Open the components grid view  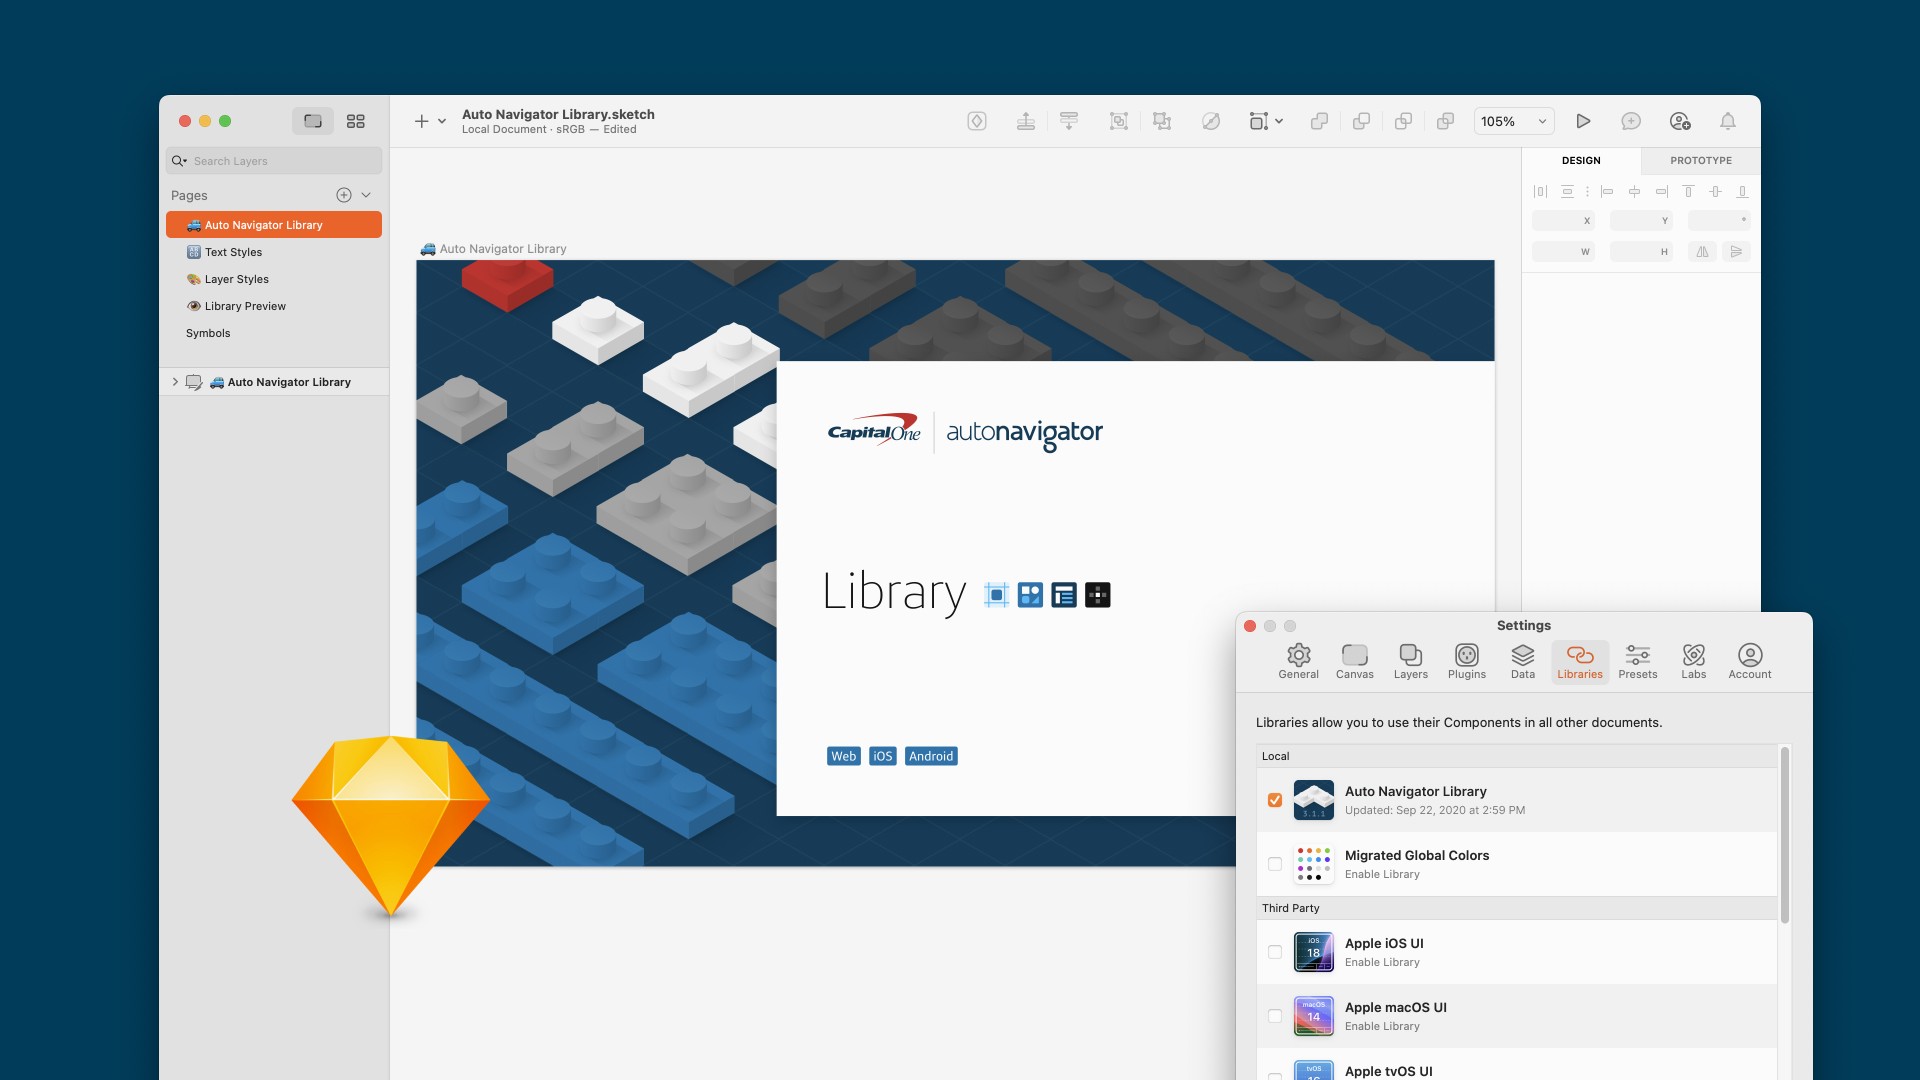point(355,121)
